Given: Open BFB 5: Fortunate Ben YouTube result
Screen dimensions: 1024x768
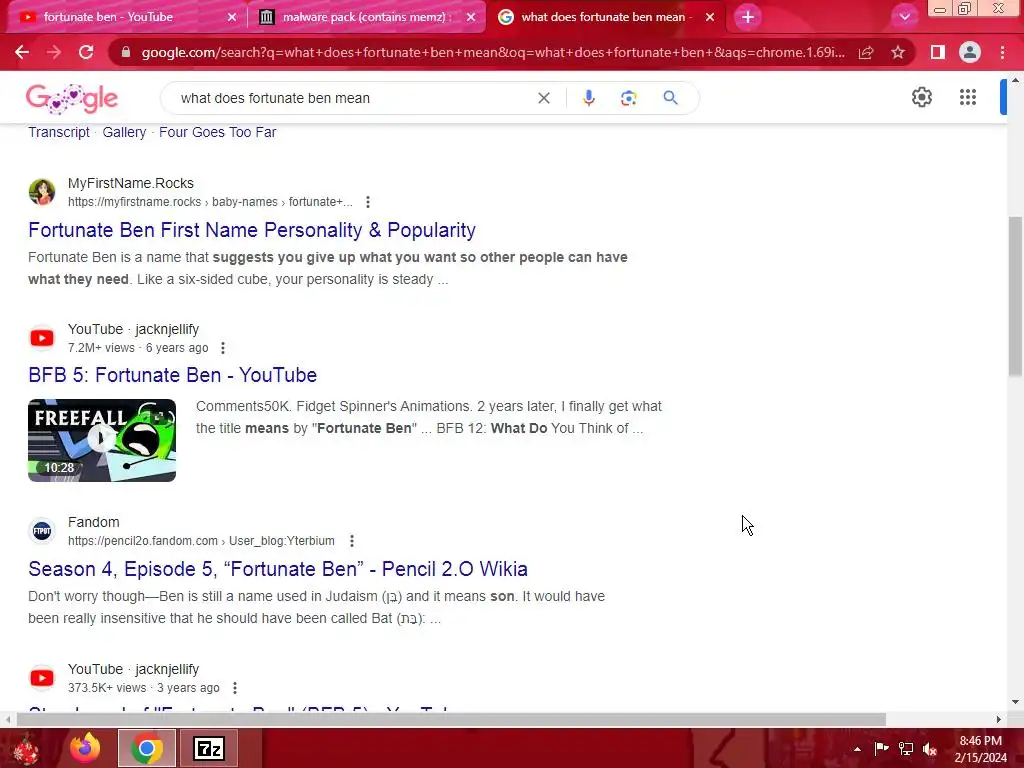Looking at the screenshot, I should [172, 375].
